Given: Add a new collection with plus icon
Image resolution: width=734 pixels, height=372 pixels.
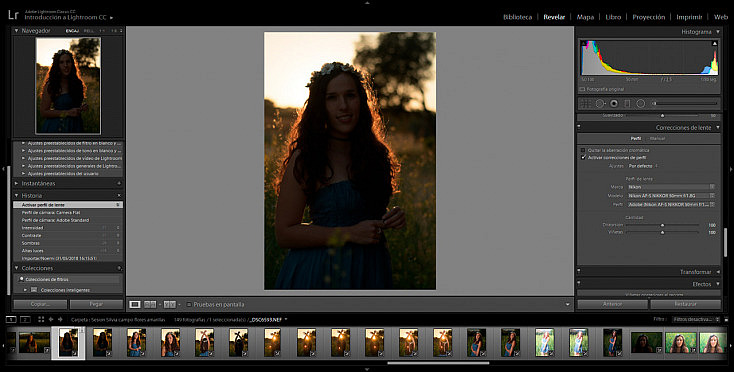Looking at the screenshot, I should 119,268.
